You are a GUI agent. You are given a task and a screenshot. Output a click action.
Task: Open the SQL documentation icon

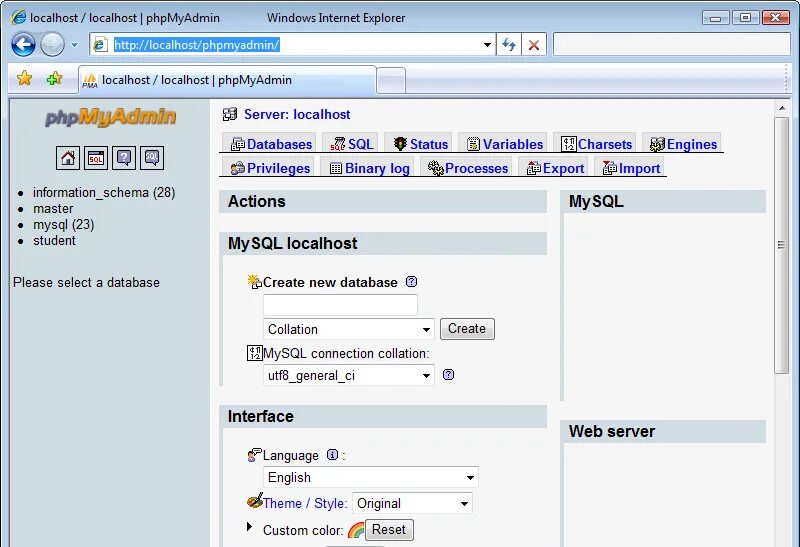[152, 158]
